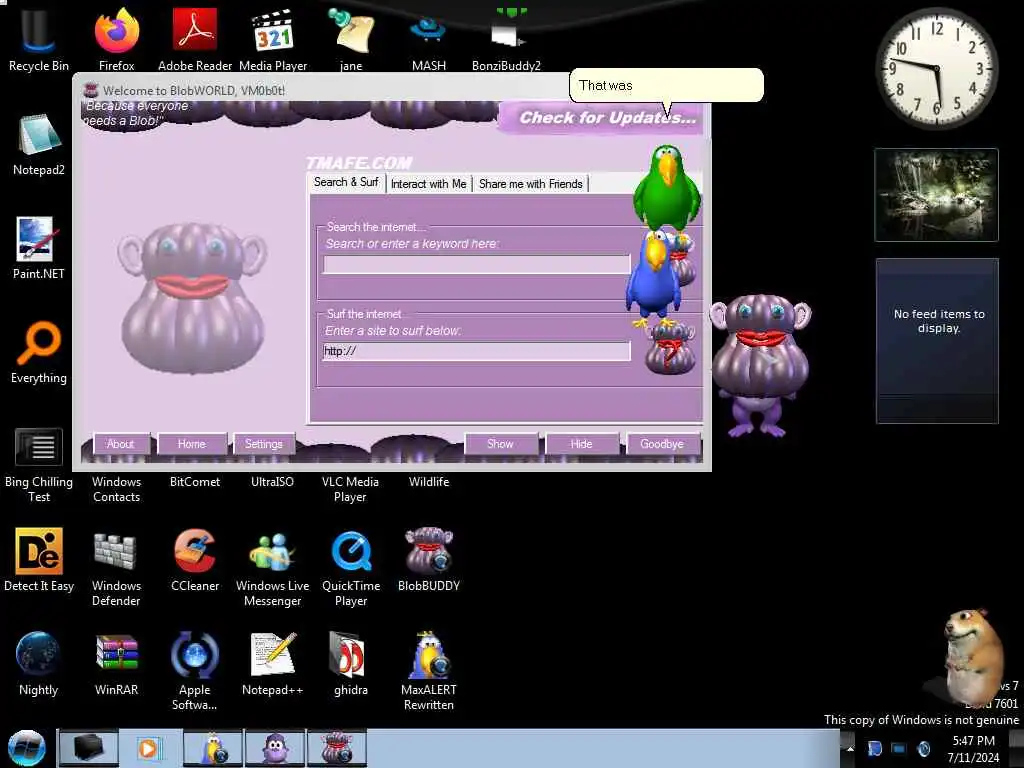The width and height of the screenshot is (1024, 768).
Task: Click the green parrot desktop character
Action: point(667,188)
